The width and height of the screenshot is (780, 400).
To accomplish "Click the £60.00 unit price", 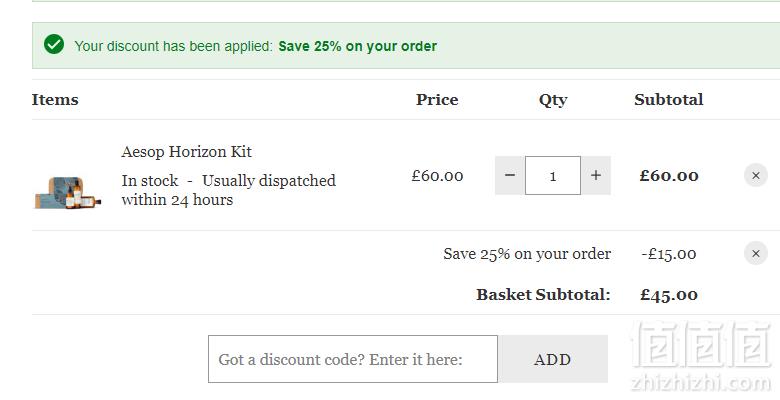I will pyautogui.click(x=437, y=176).
